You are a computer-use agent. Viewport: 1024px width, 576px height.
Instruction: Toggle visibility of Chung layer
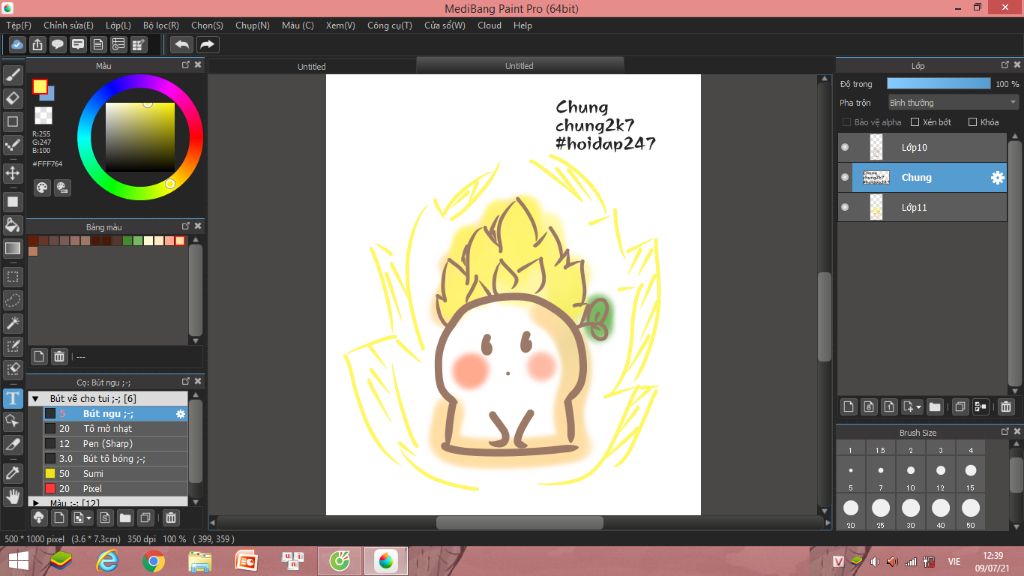845,178
